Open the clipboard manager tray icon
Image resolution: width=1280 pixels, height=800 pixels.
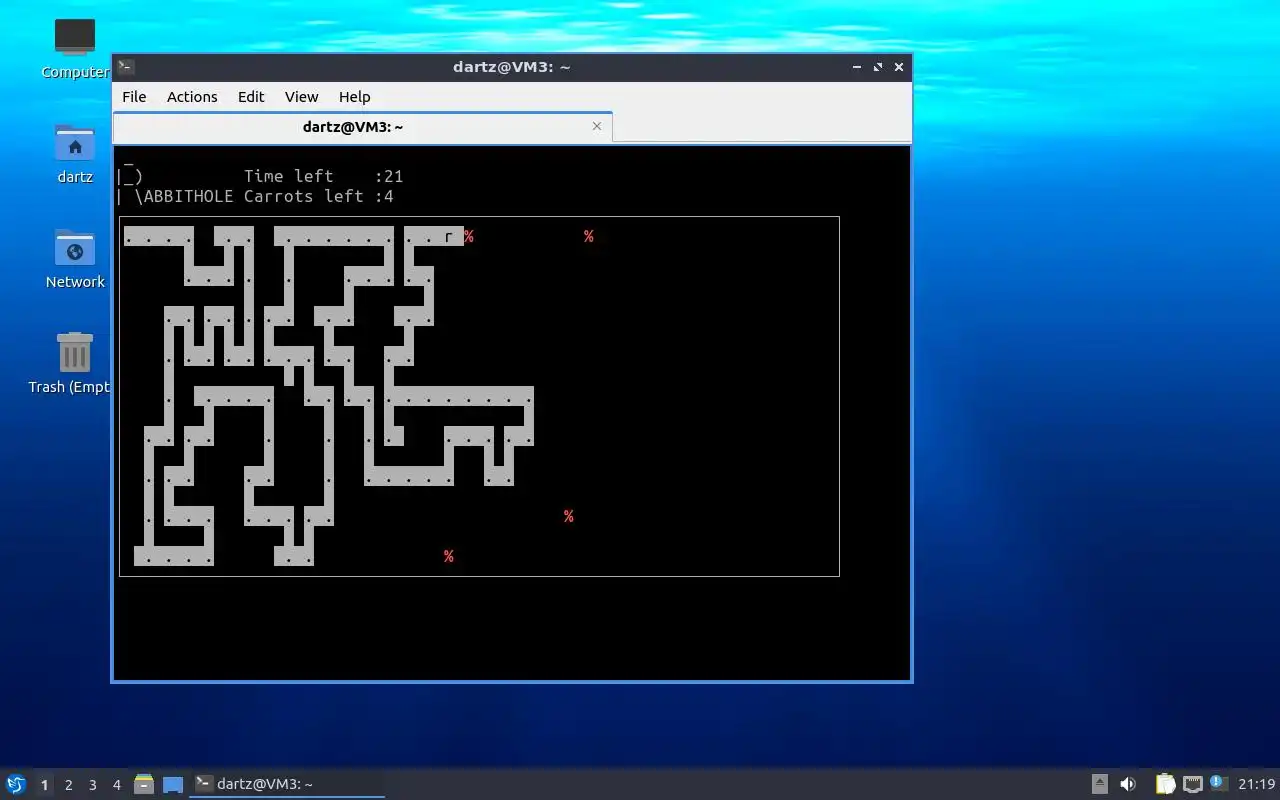click(x=1165, y=784)
